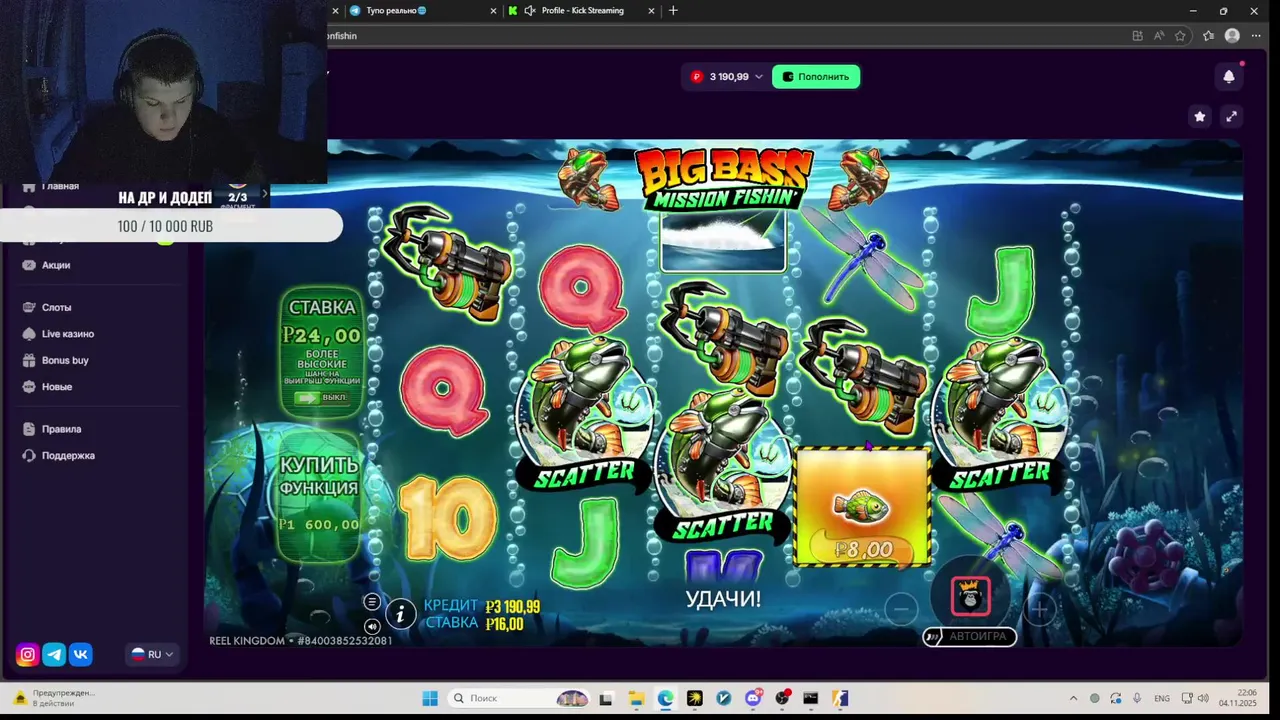Spin the reels with the gorilla button

point(970,596)
